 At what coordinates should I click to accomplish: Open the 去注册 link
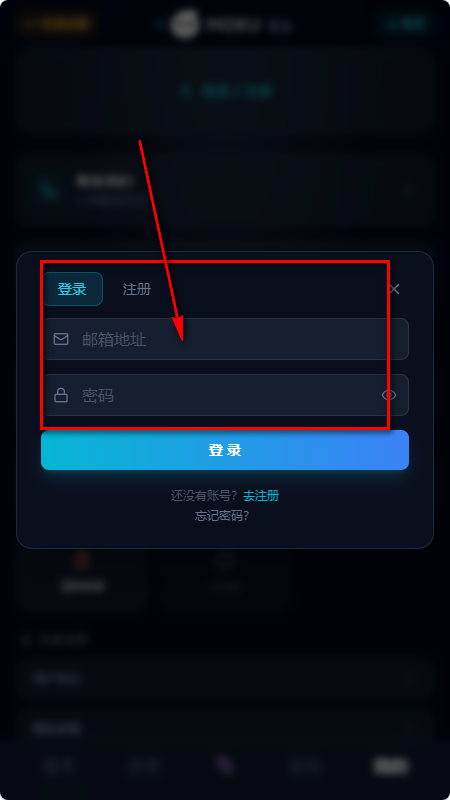pyautogui.click(x=261, y=495)
